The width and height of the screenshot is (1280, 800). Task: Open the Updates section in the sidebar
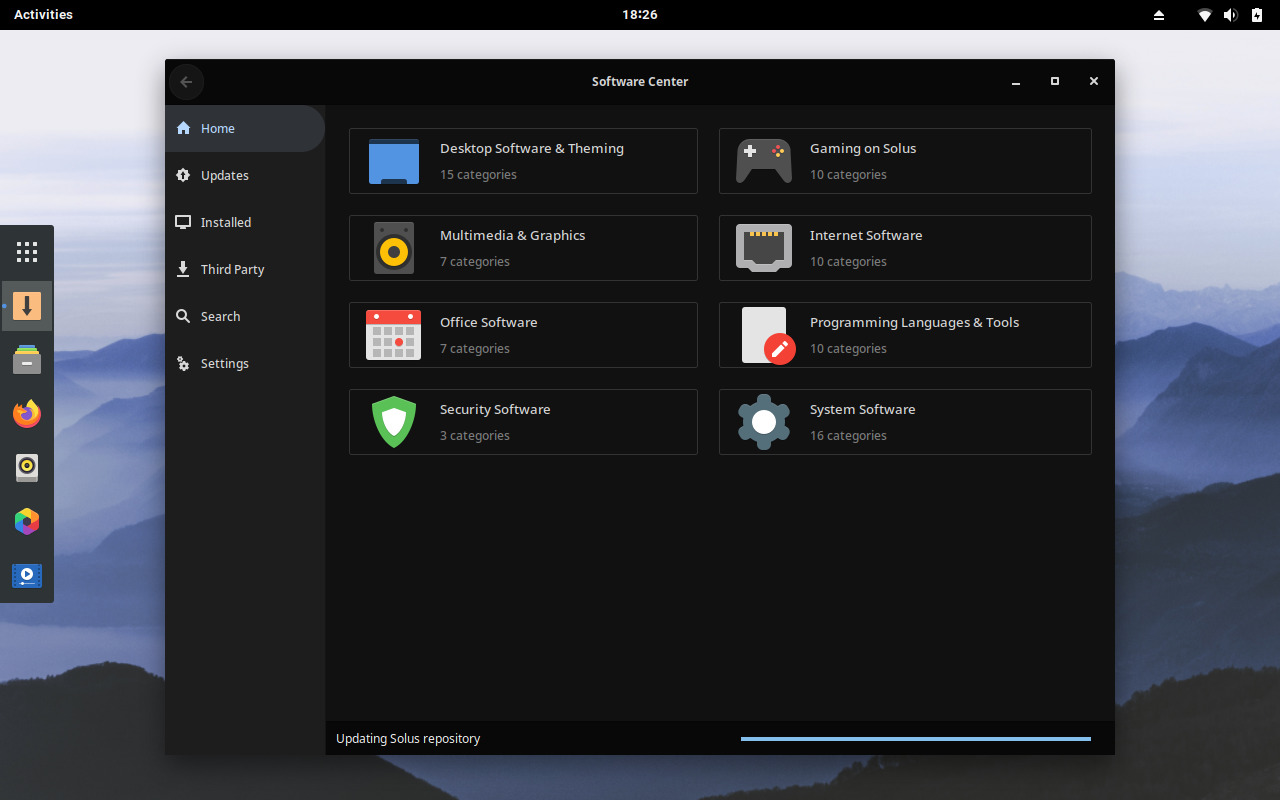tap(224, 175)
